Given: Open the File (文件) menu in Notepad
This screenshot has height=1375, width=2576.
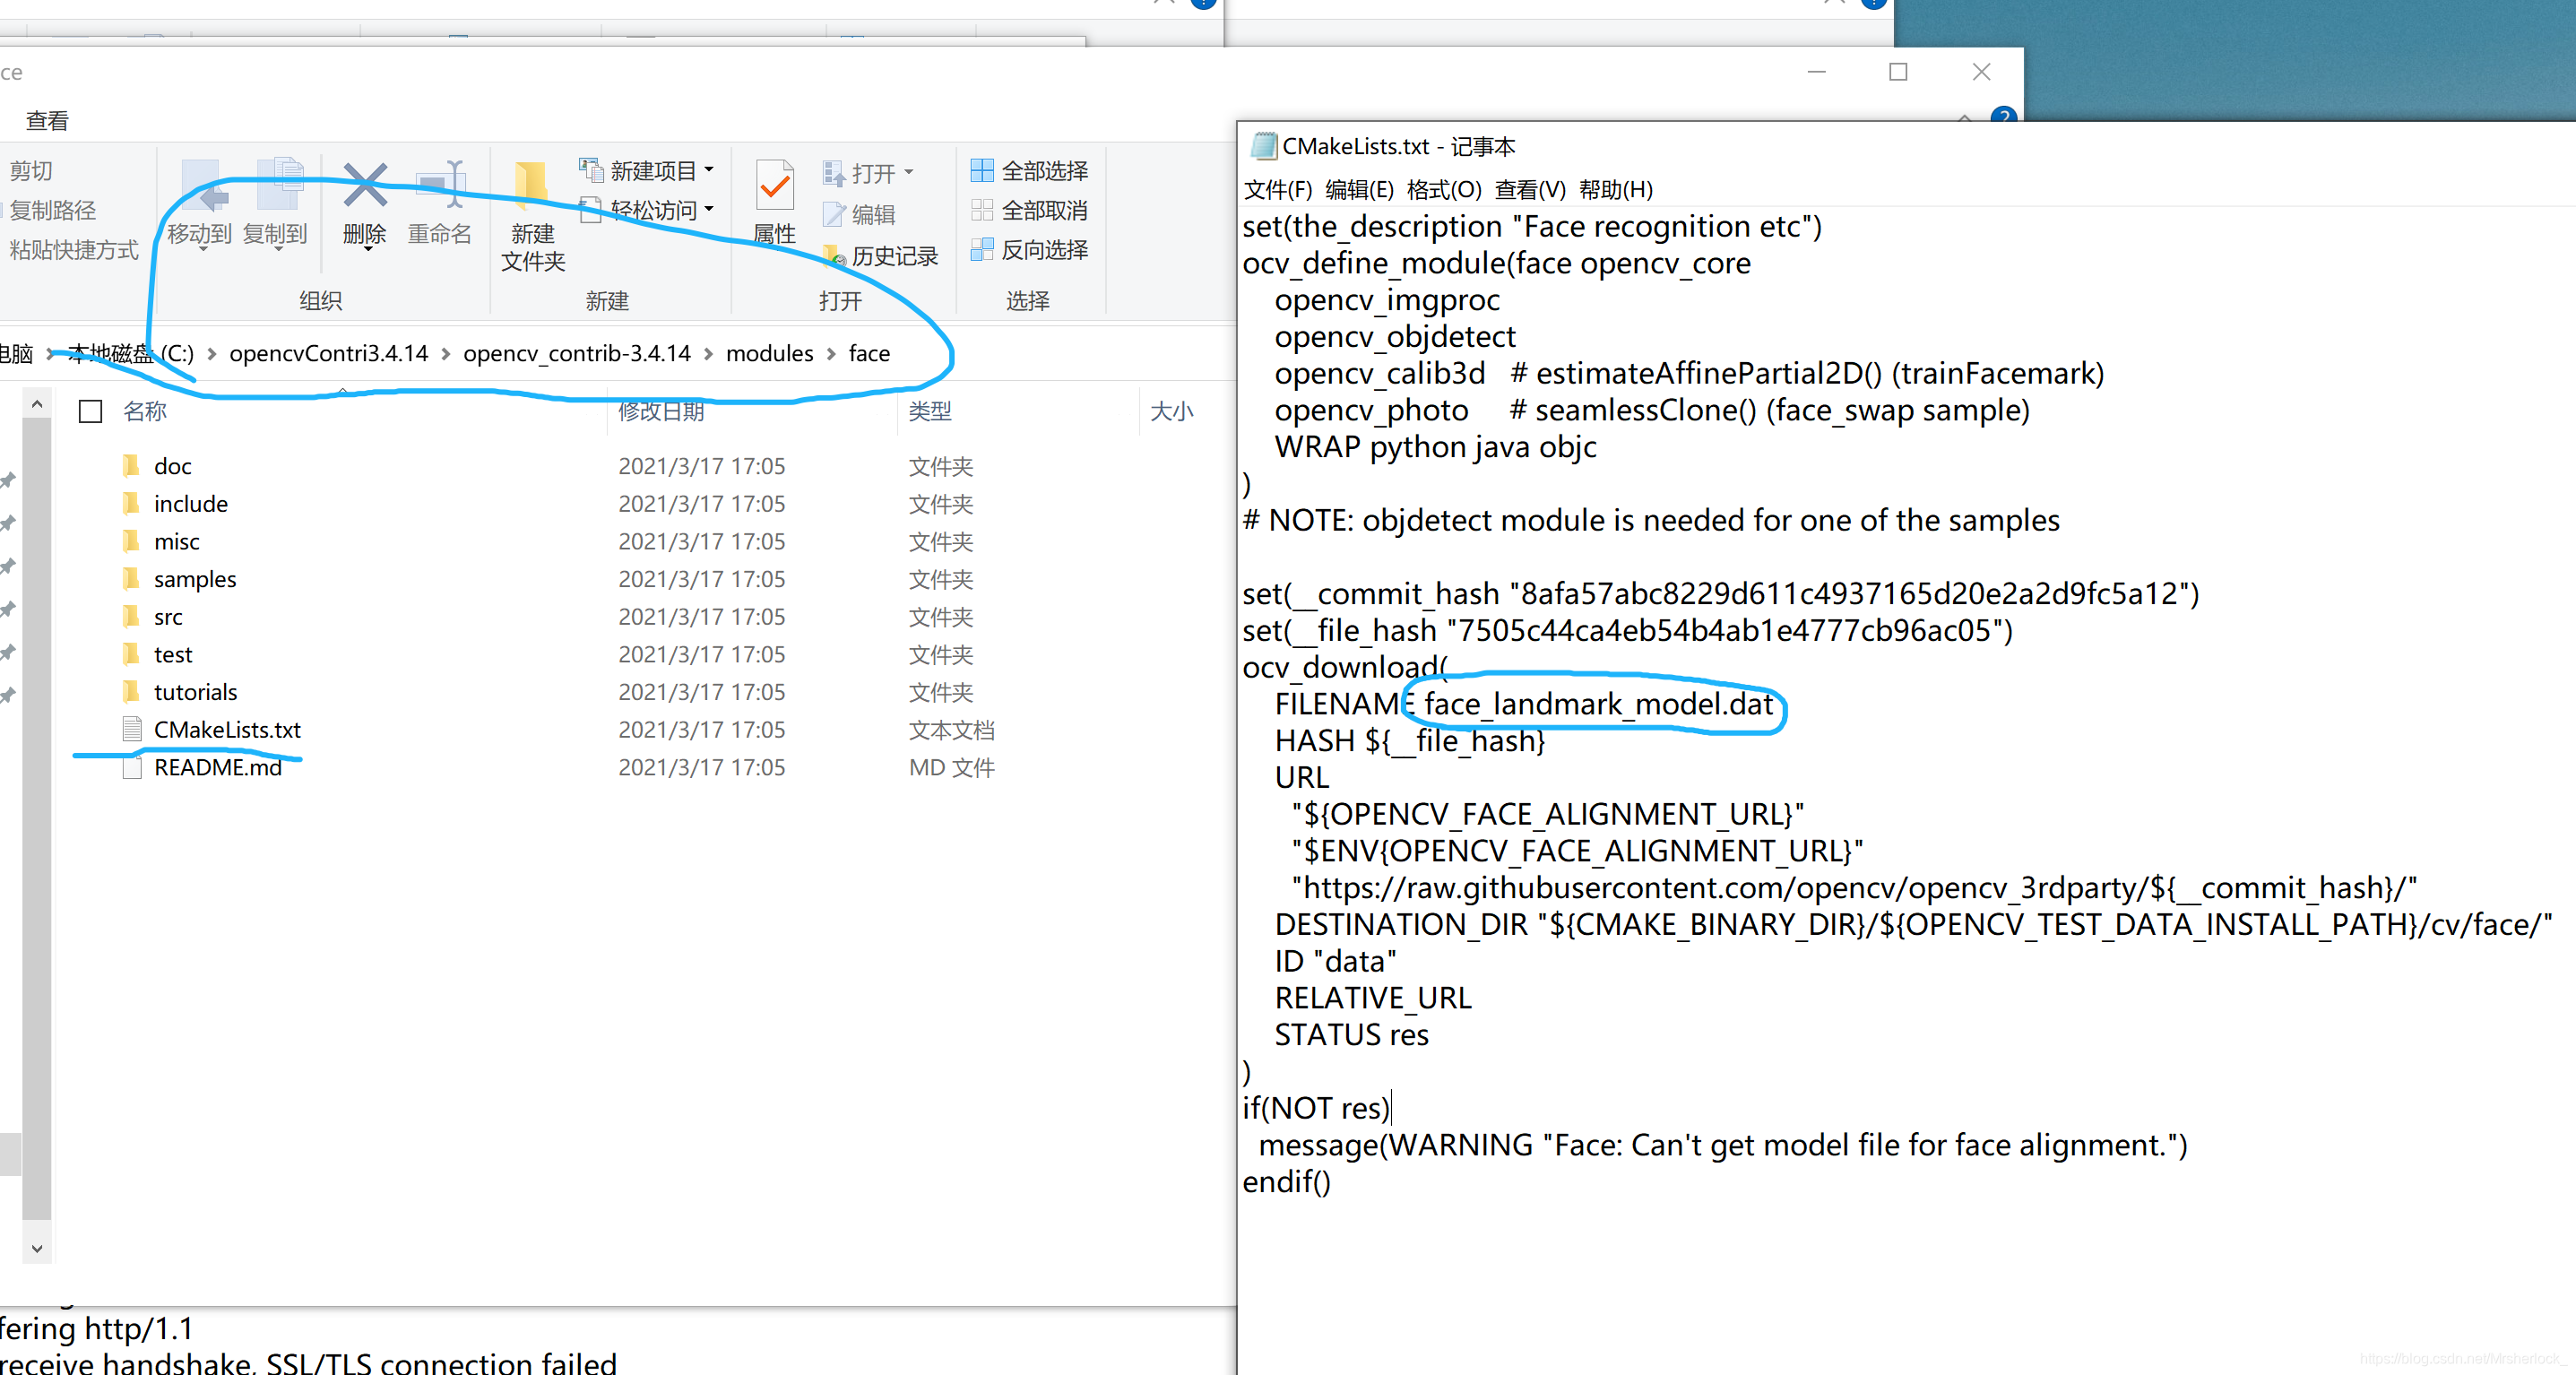Looking at the screenshot, I should pyautogui.click(x=1277, y=190).
